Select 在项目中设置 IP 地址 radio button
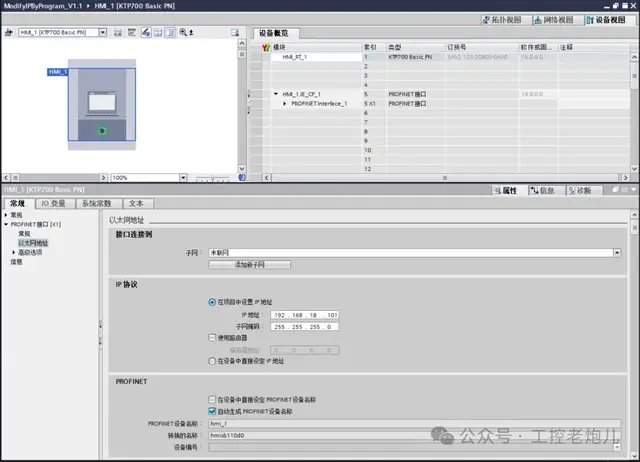Image resolution: width=640 pixels, height=462 pixels. 212,302
